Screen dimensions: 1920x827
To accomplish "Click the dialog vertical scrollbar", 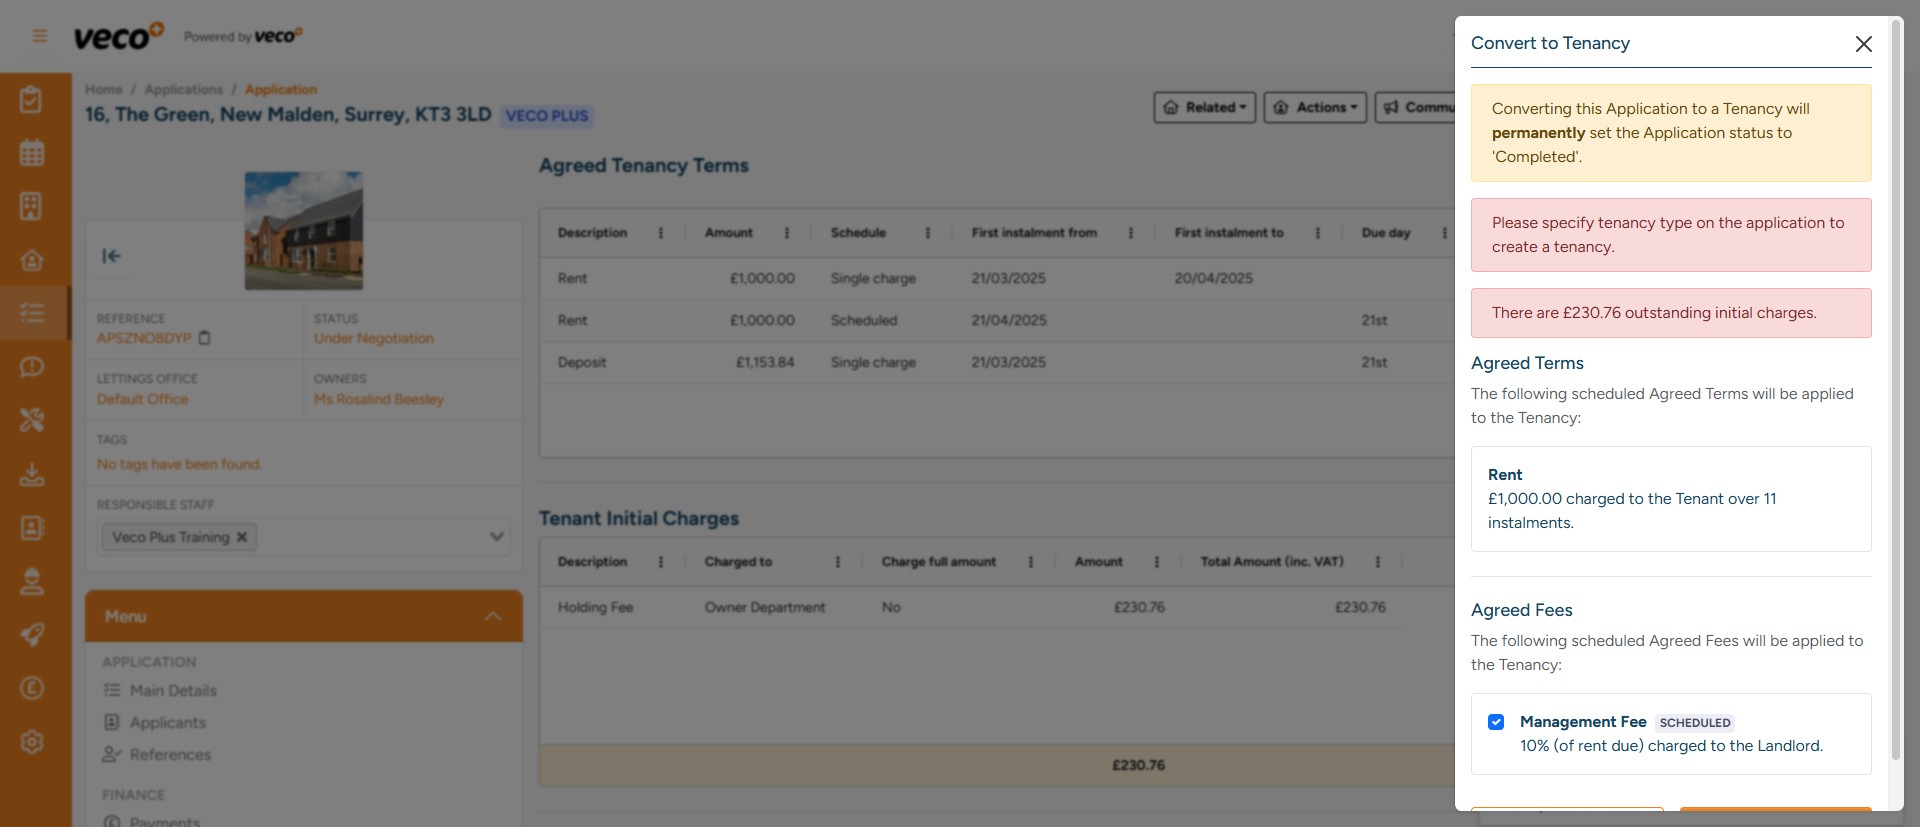I will click(x=1895, y=390).
